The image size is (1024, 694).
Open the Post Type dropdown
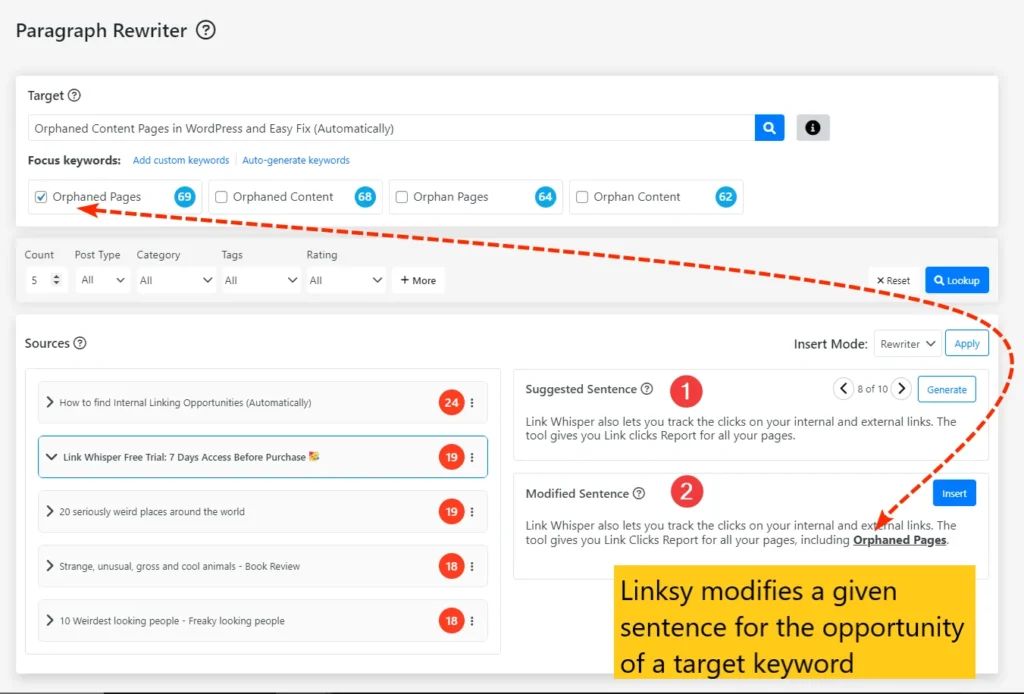tap(102, 280)
